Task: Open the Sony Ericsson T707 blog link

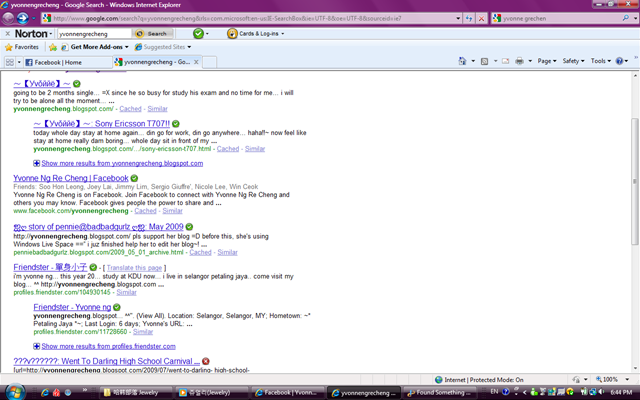Action: (102, 124)
